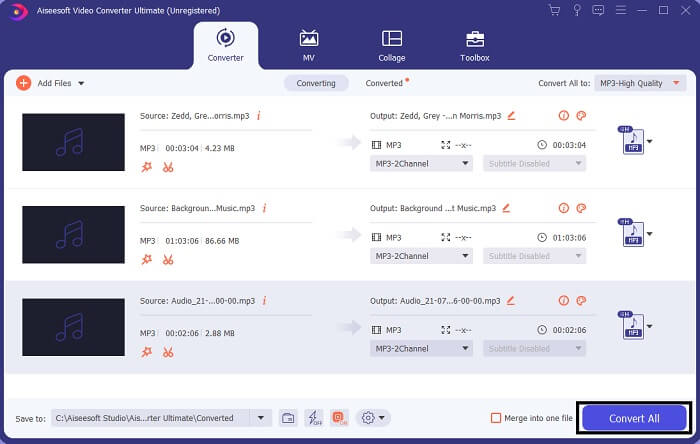
Task: Enable Merge into one file checkbox
Action: click(496, 418)
